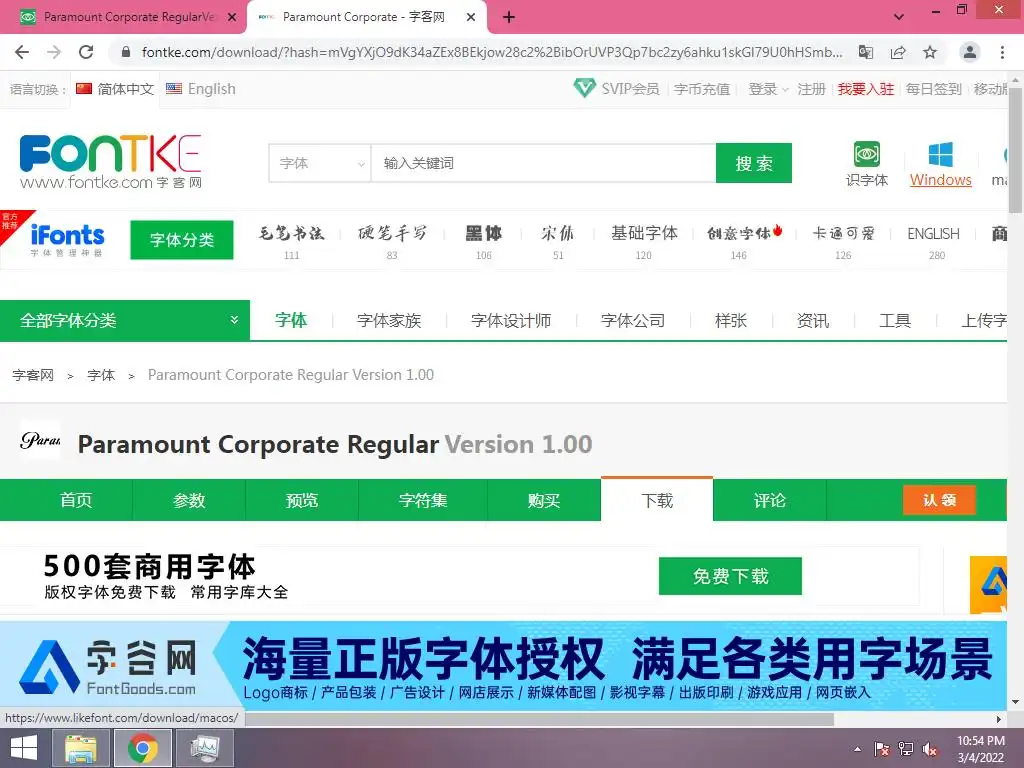Viewport: 1024px width, 768px height.
Task: Open File Explorer from taskbar
Action: 80,748
